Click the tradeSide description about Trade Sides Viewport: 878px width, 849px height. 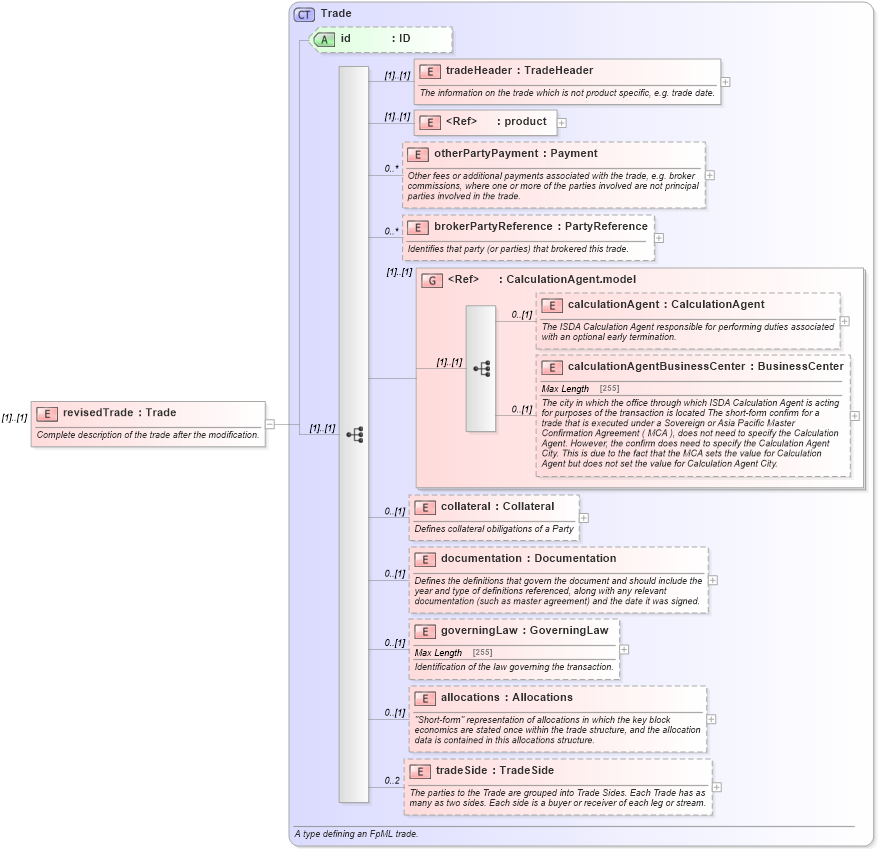(x=558, y=798)
